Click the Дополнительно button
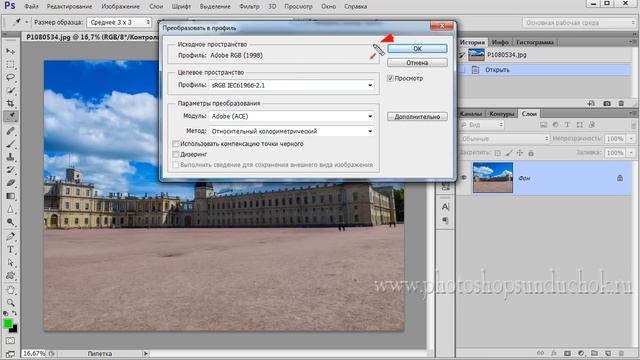Image resolution: width=640 pixels, height=360 pixels. [417, 117]
